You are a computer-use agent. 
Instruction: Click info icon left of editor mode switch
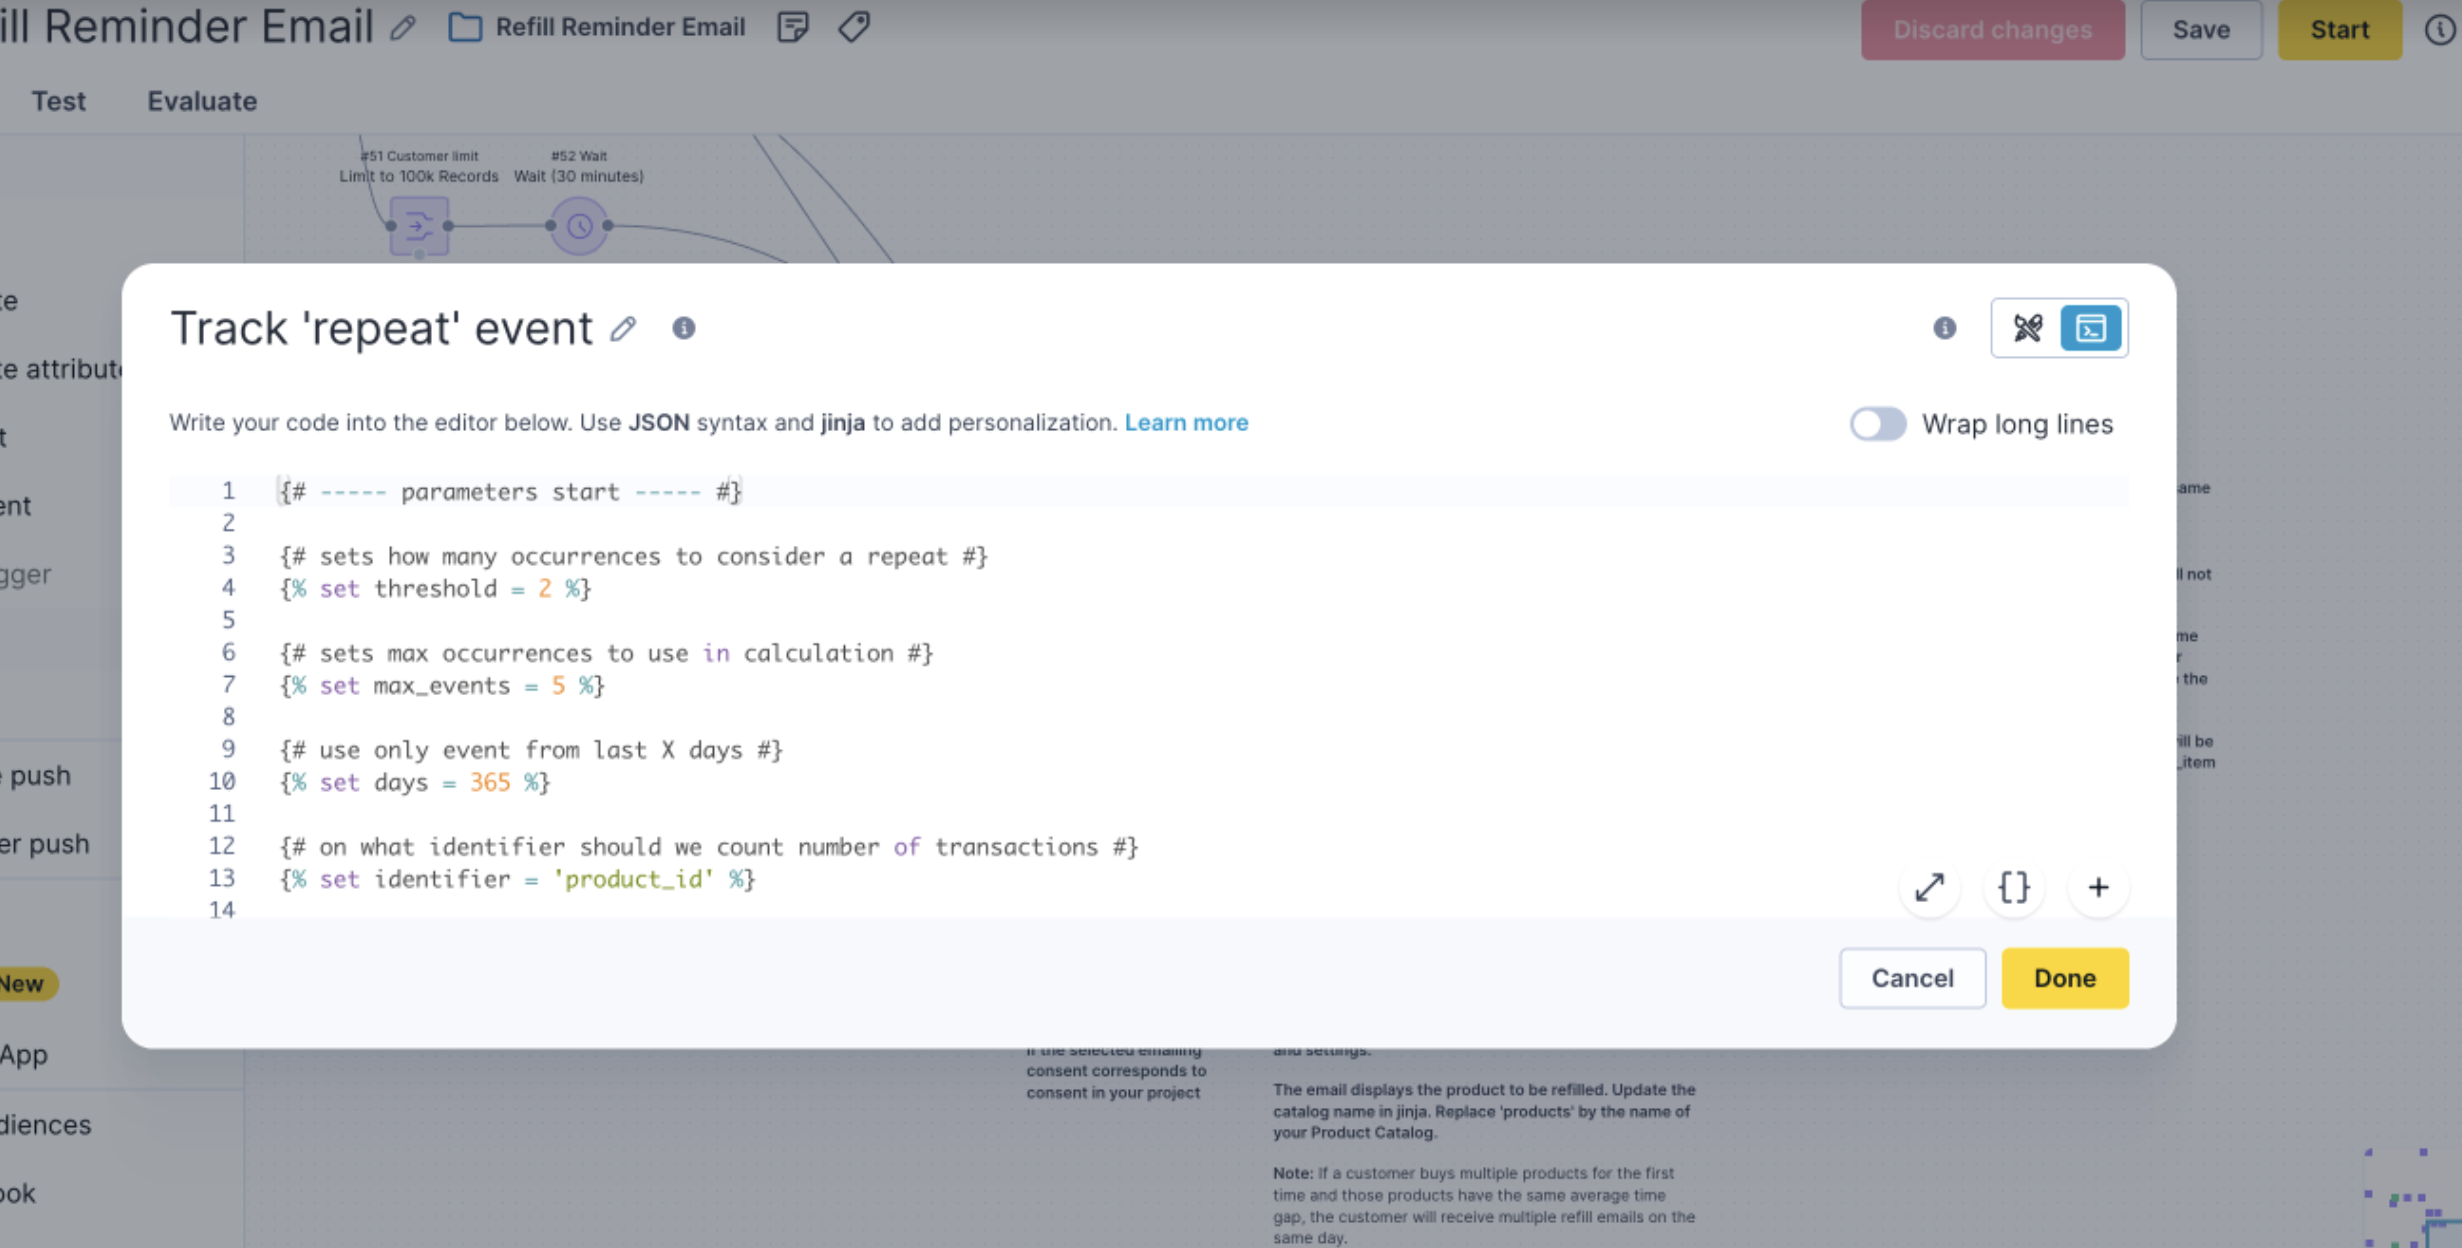pyautogui.click(x=1944, y=328)
